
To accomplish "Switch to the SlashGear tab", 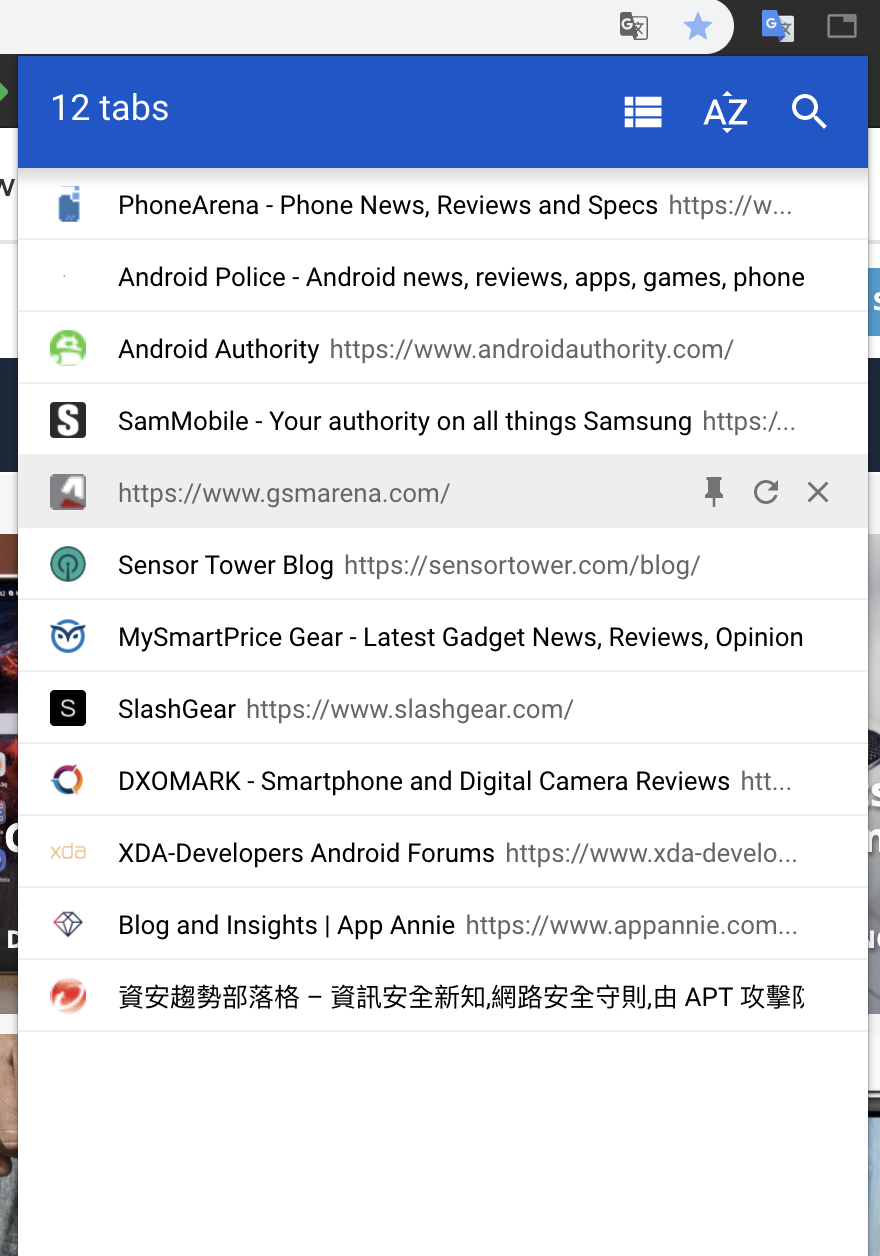I will click(300, 708).
